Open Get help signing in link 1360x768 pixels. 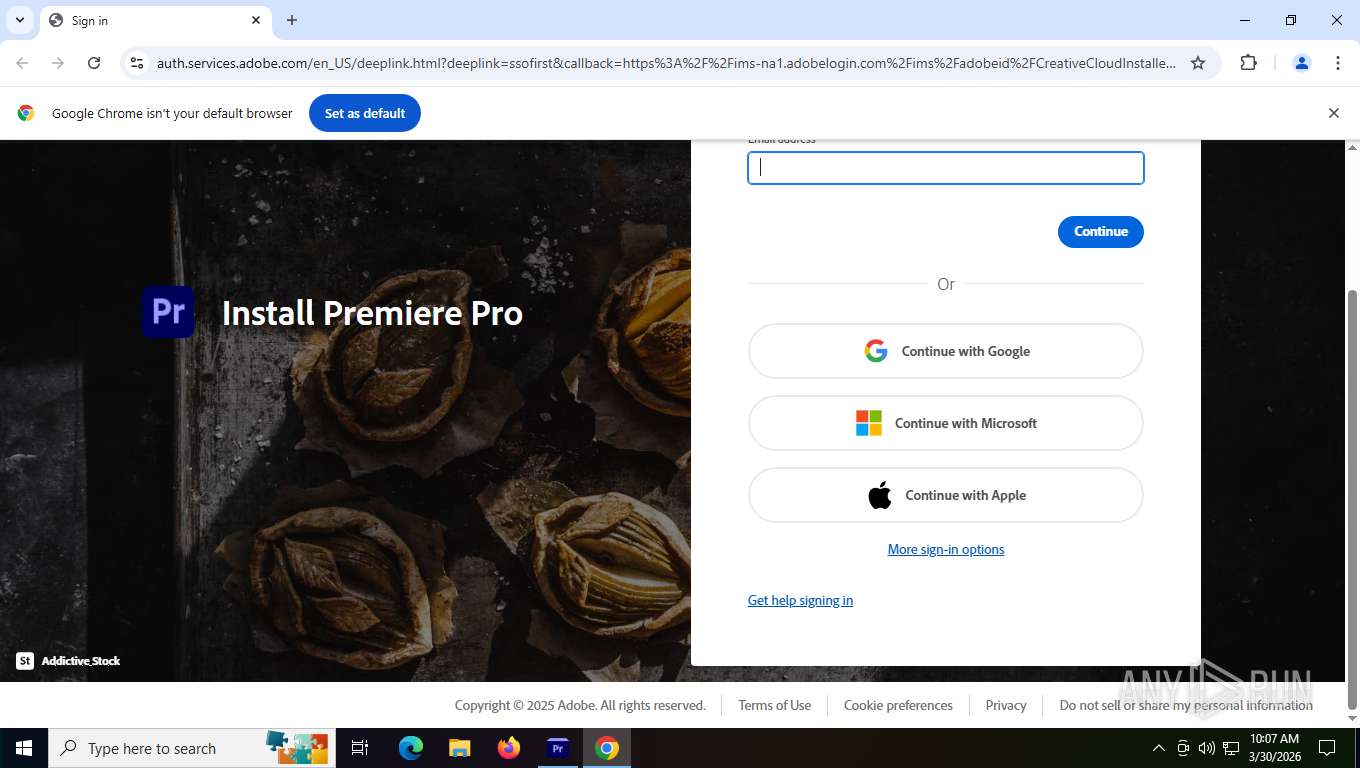point(800,600)
